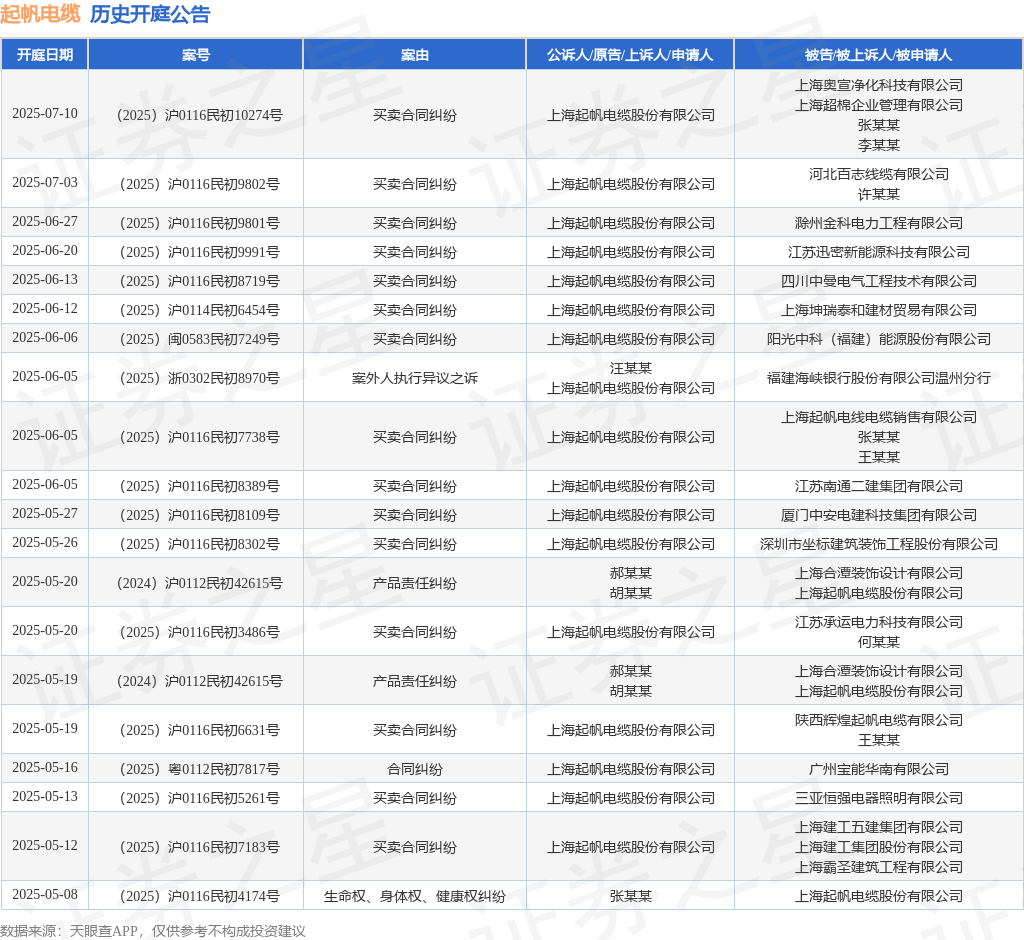The height and width of the screenshot is (940, 1024).
Task: Select the cause 案外人执行异议之诉
Action: point(415,378)
